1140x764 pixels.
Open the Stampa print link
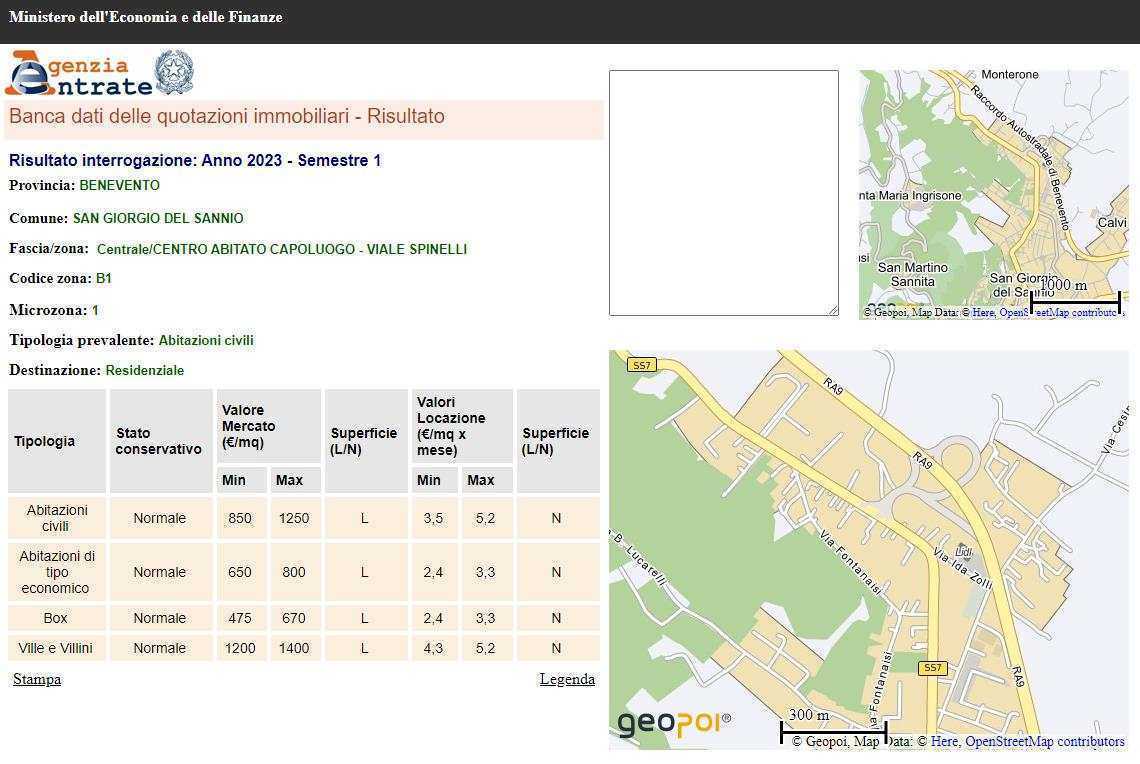(37, 679)
